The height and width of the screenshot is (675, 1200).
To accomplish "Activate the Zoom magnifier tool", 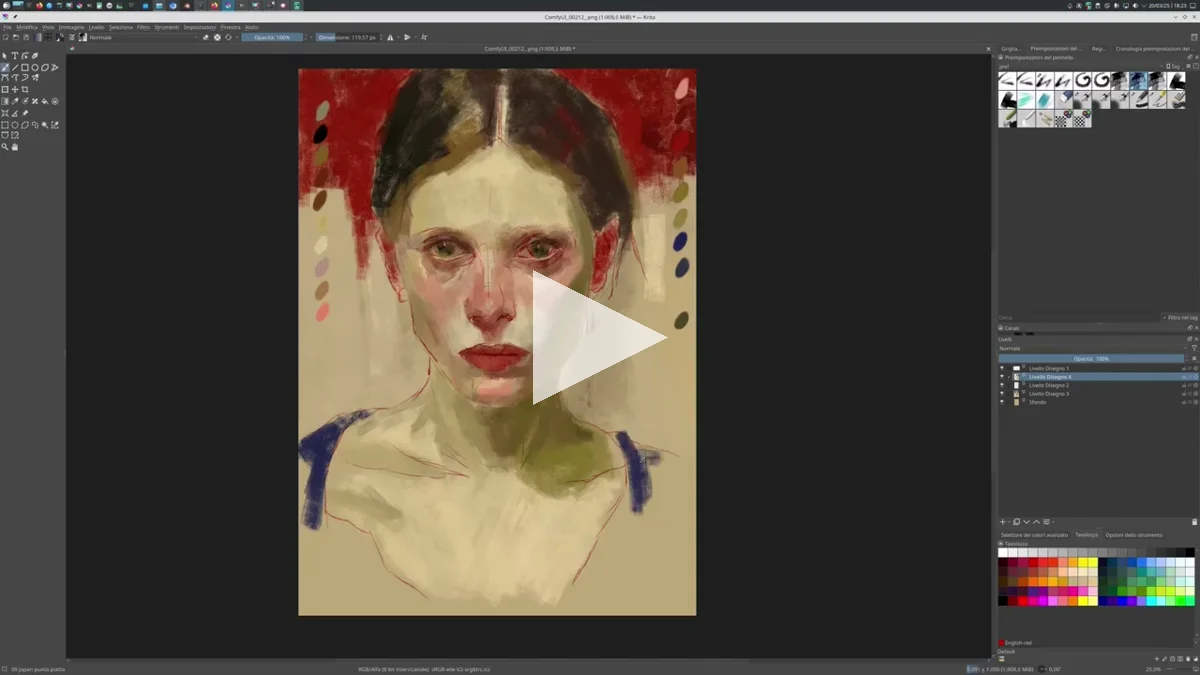I will pyautogui.click(x=5, y=147).
